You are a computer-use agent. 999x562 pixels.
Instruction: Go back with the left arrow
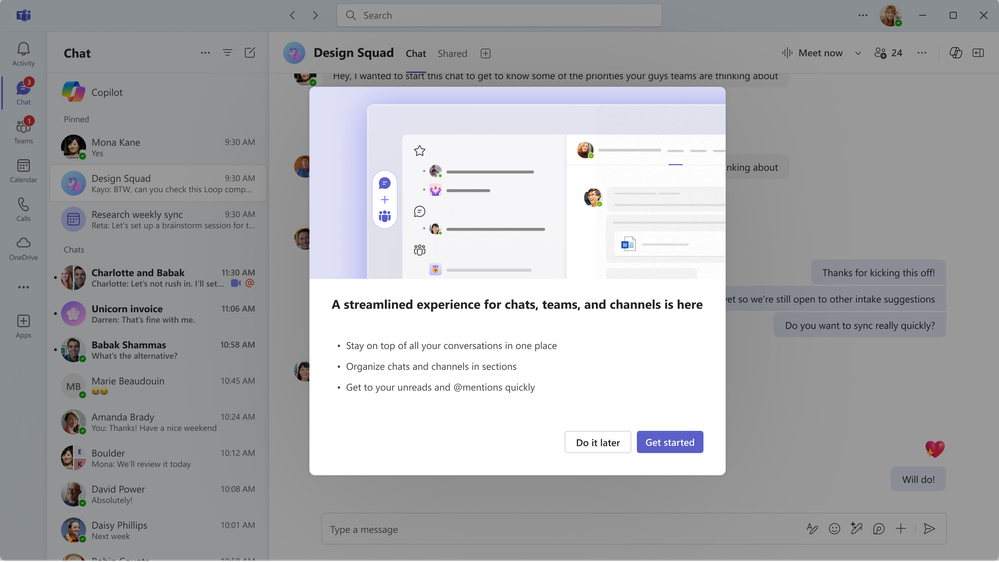point(292,15)
